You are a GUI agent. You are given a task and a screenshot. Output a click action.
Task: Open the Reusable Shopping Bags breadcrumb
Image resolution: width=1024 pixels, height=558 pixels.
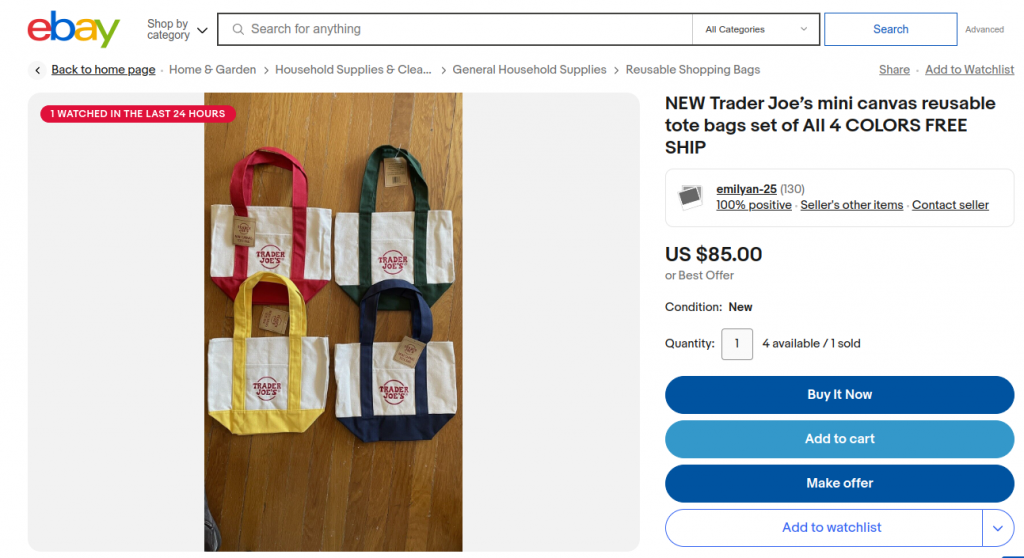(x=692, y=70)
